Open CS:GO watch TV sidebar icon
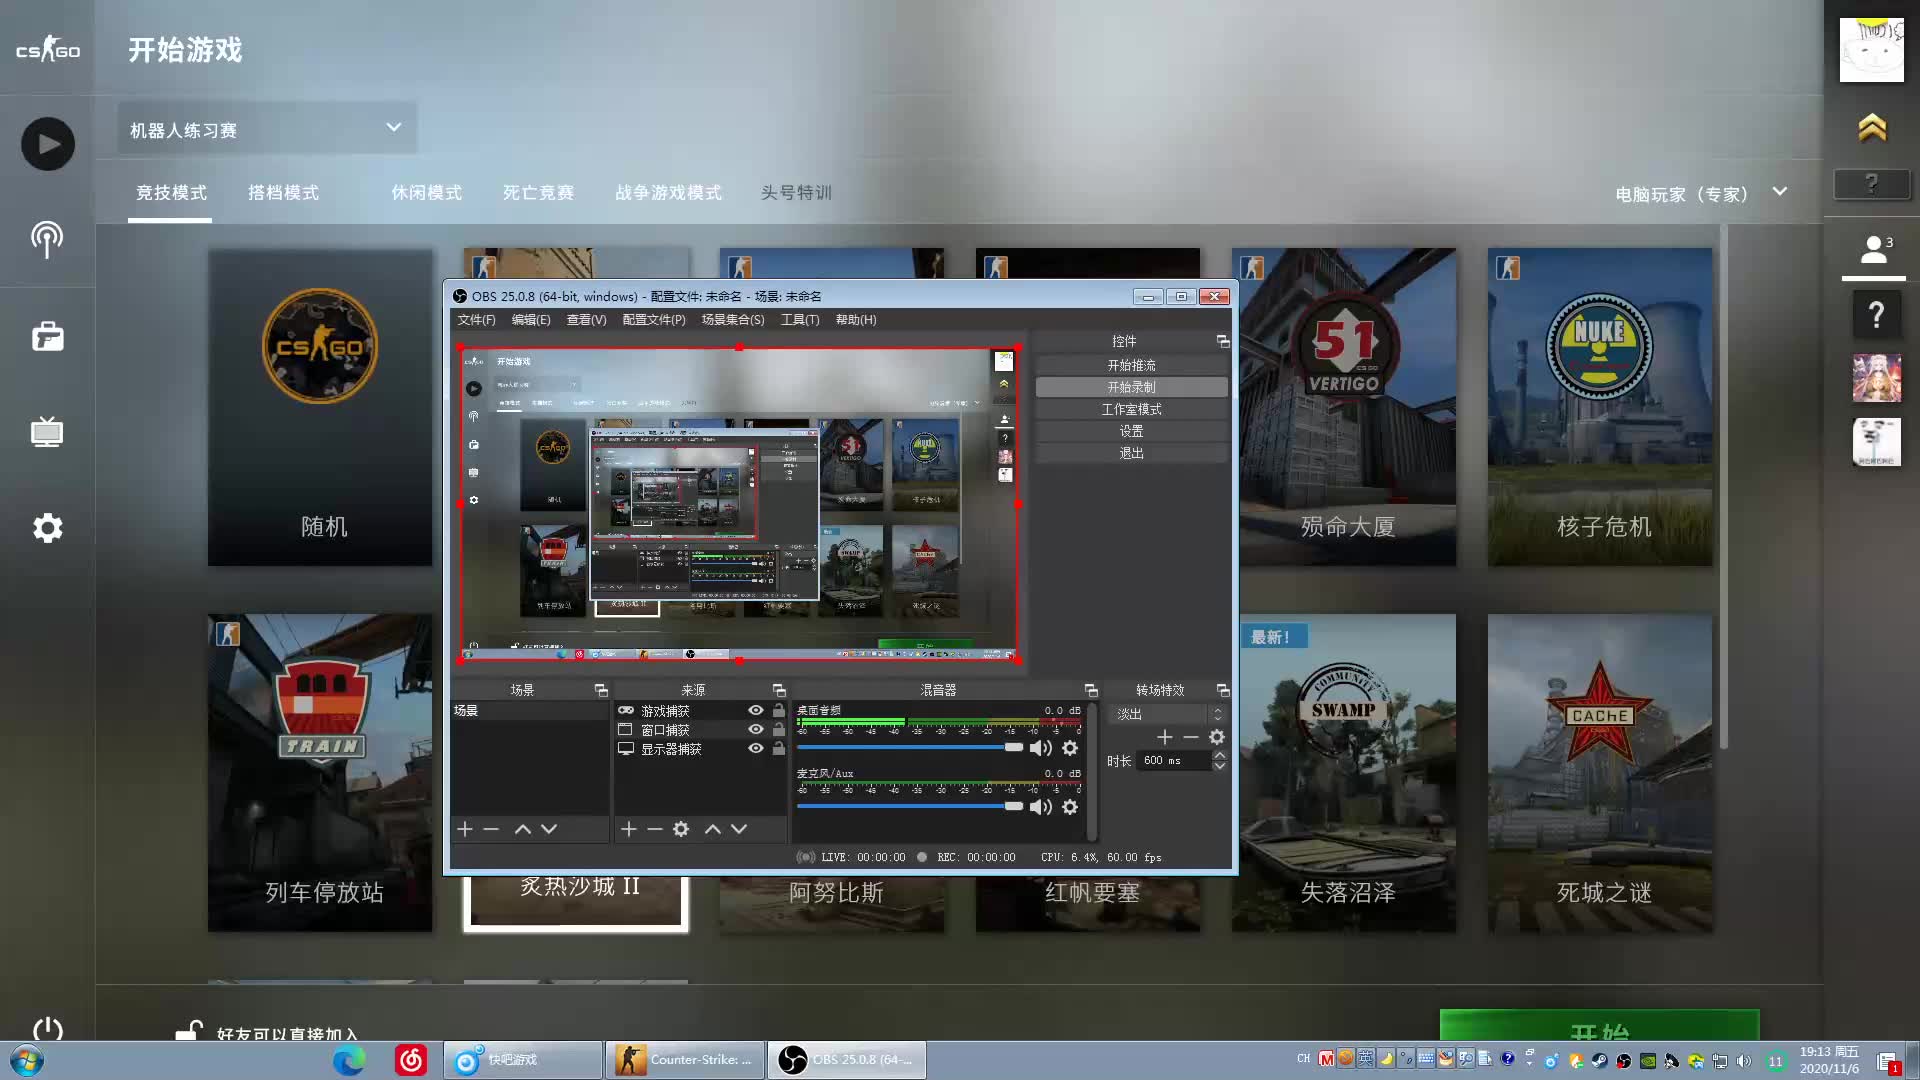1920x1080 pixels. tap(47, 432)
